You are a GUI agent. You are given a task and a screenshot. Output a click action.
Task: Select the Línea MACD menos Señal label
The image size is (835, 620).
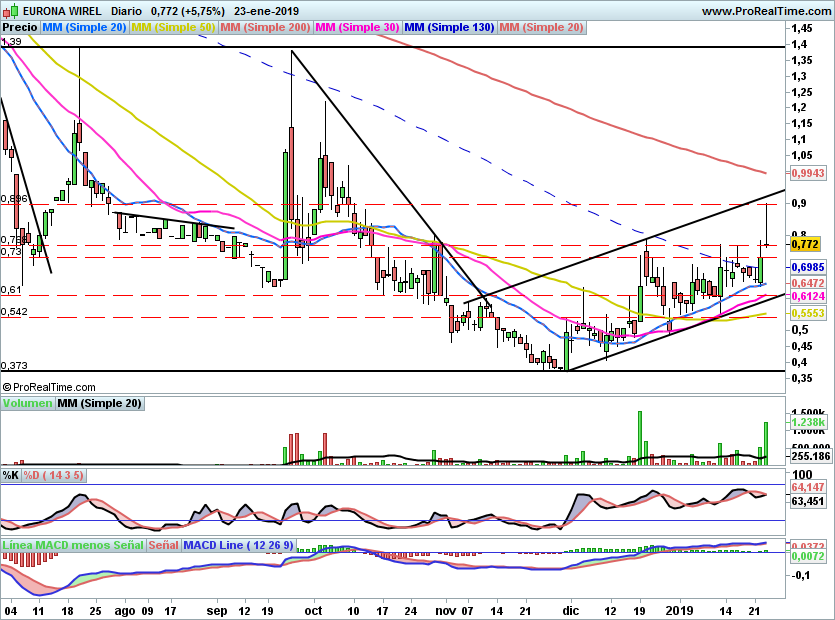(73, 546)
